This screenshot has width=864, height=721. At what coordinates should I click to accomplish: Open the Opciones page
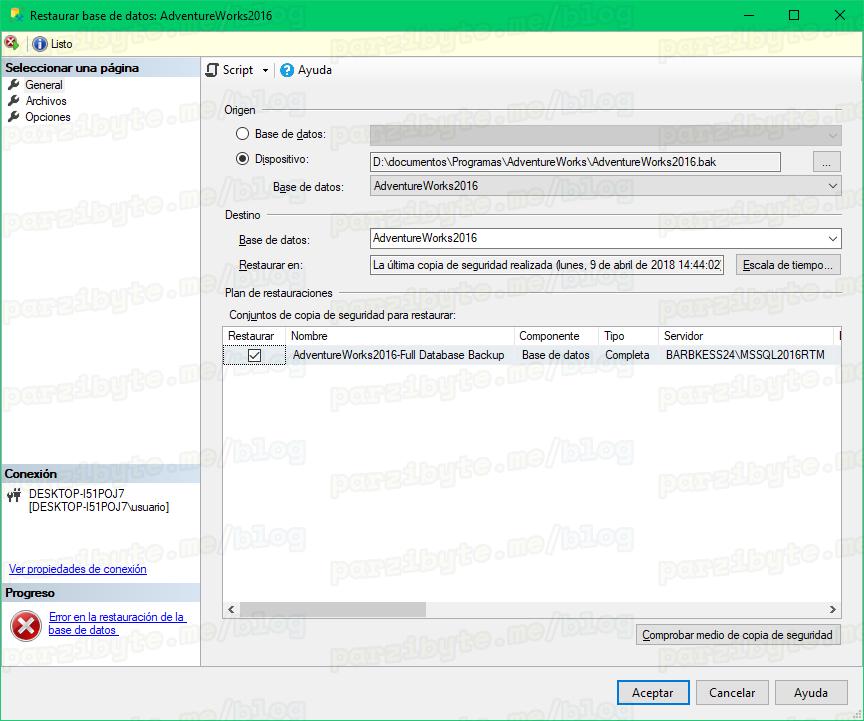click(47, 117)
